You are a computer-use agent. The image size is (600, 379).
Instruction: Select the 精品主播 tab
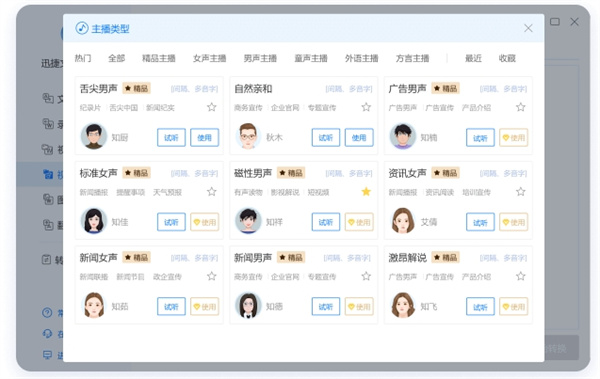point(158,58)
